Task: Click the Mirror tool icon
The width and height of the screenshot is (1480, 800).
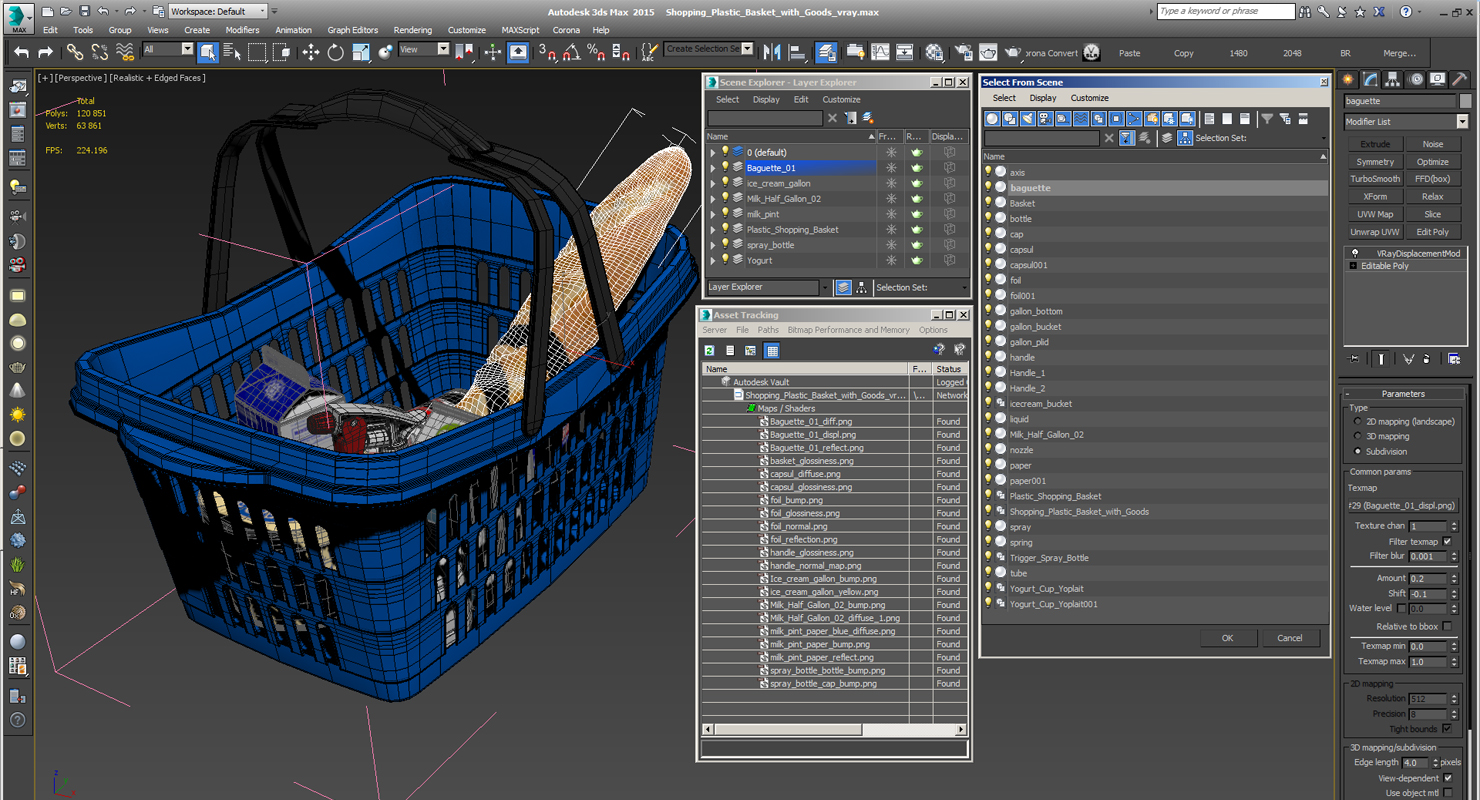Action: [772, 52]
